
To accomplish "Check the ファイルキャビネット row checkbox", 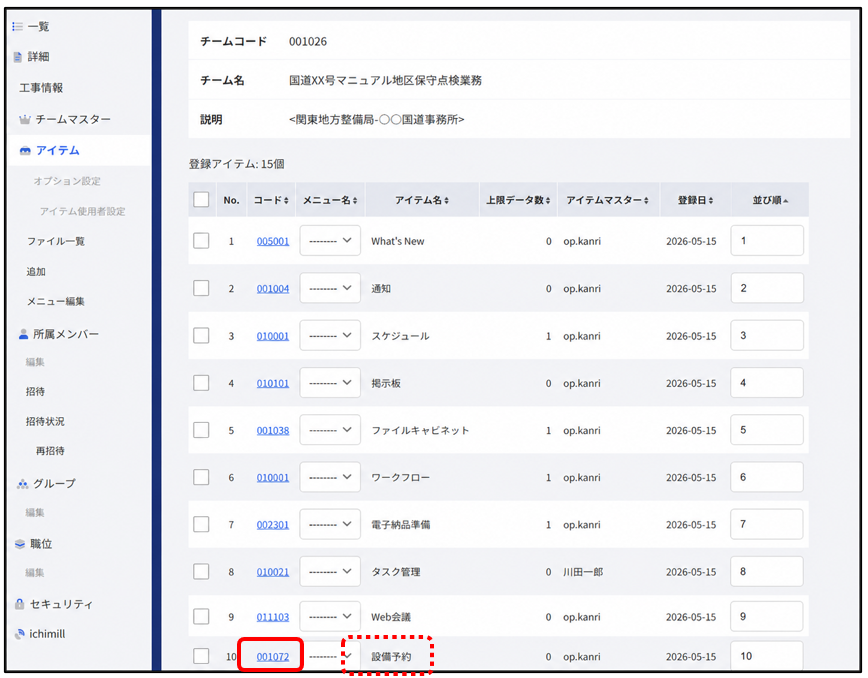I will [x=201, y=429].
